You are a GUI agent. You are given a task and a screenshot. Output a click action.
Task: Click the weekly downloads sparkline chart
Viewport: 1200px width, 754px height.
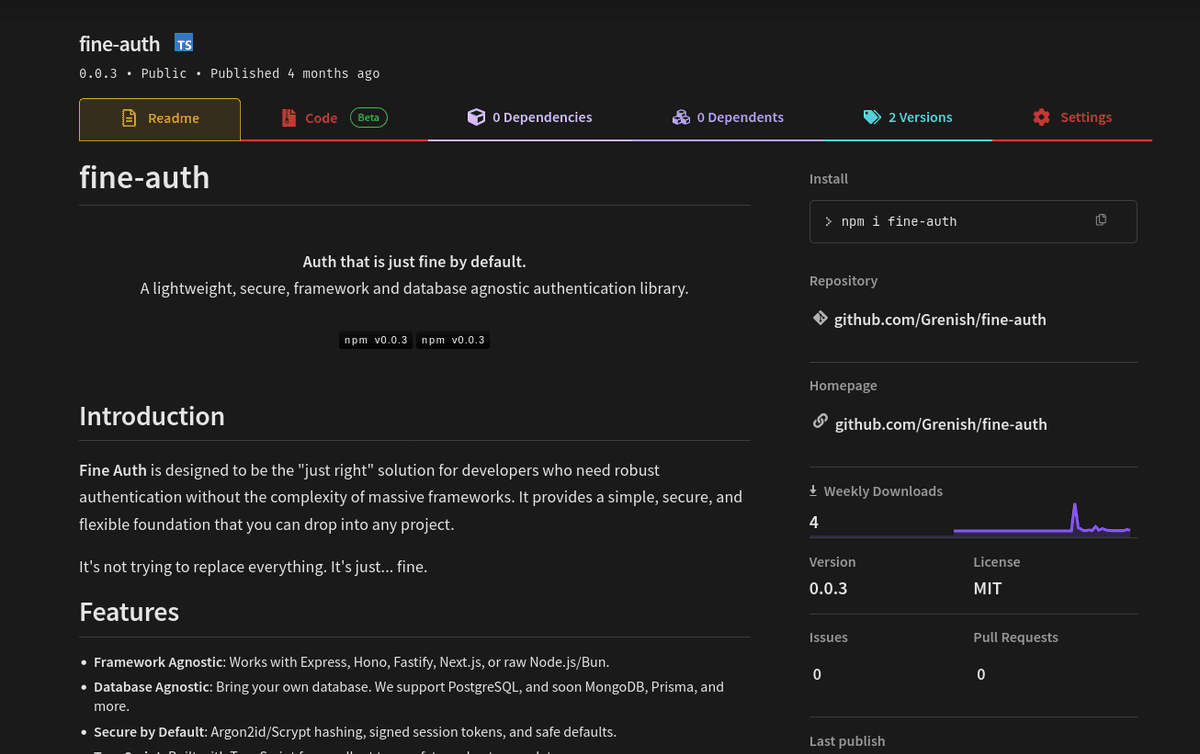(x=1042, y=518)
